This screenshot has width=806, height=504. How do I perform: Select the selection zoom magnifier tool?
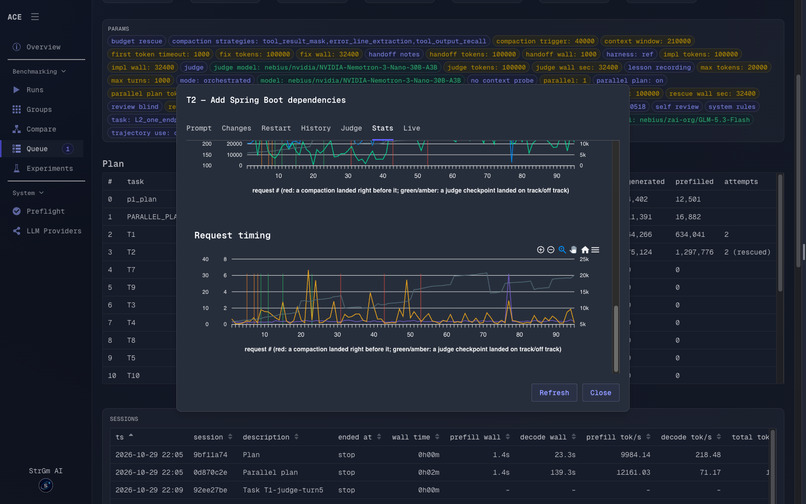click(x=562, y=249)
